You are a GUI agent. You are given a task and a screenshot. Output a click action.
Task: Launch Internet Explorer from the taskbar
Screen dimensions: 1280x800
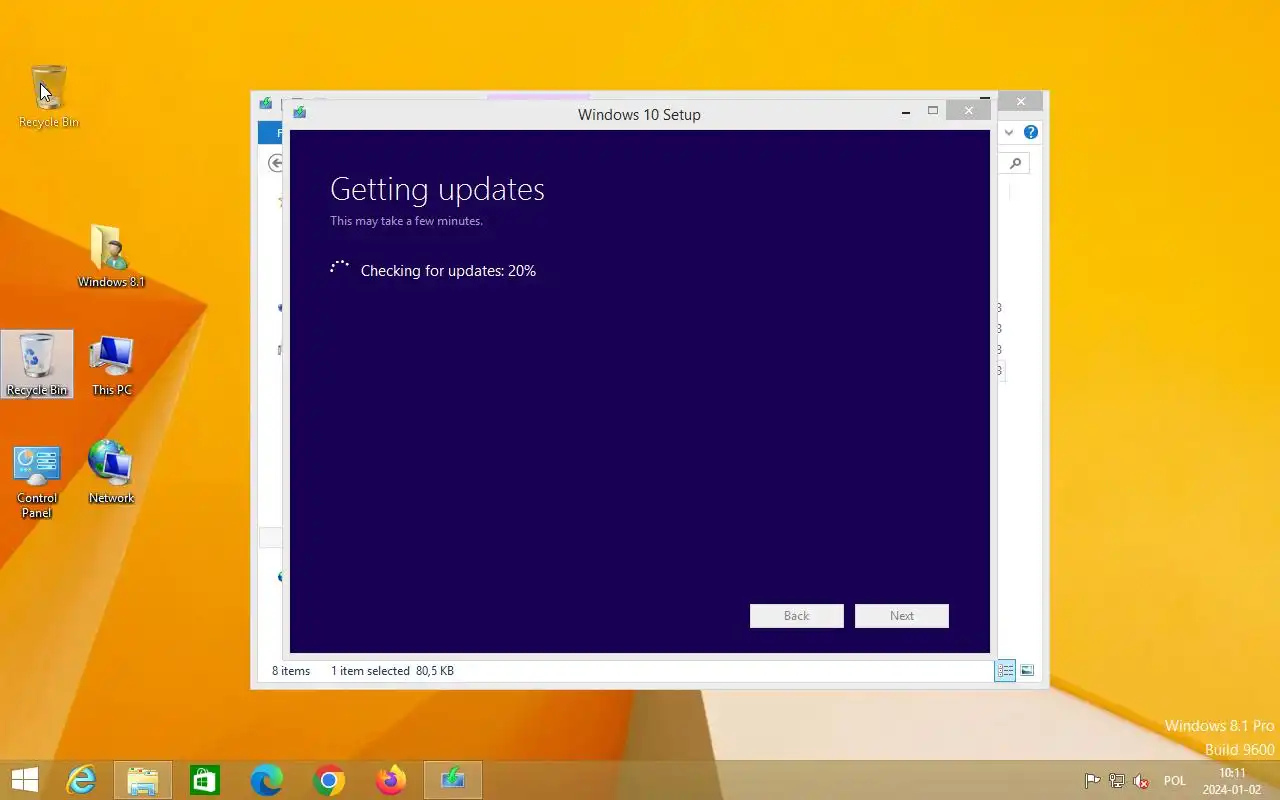[x=81, y=780]
